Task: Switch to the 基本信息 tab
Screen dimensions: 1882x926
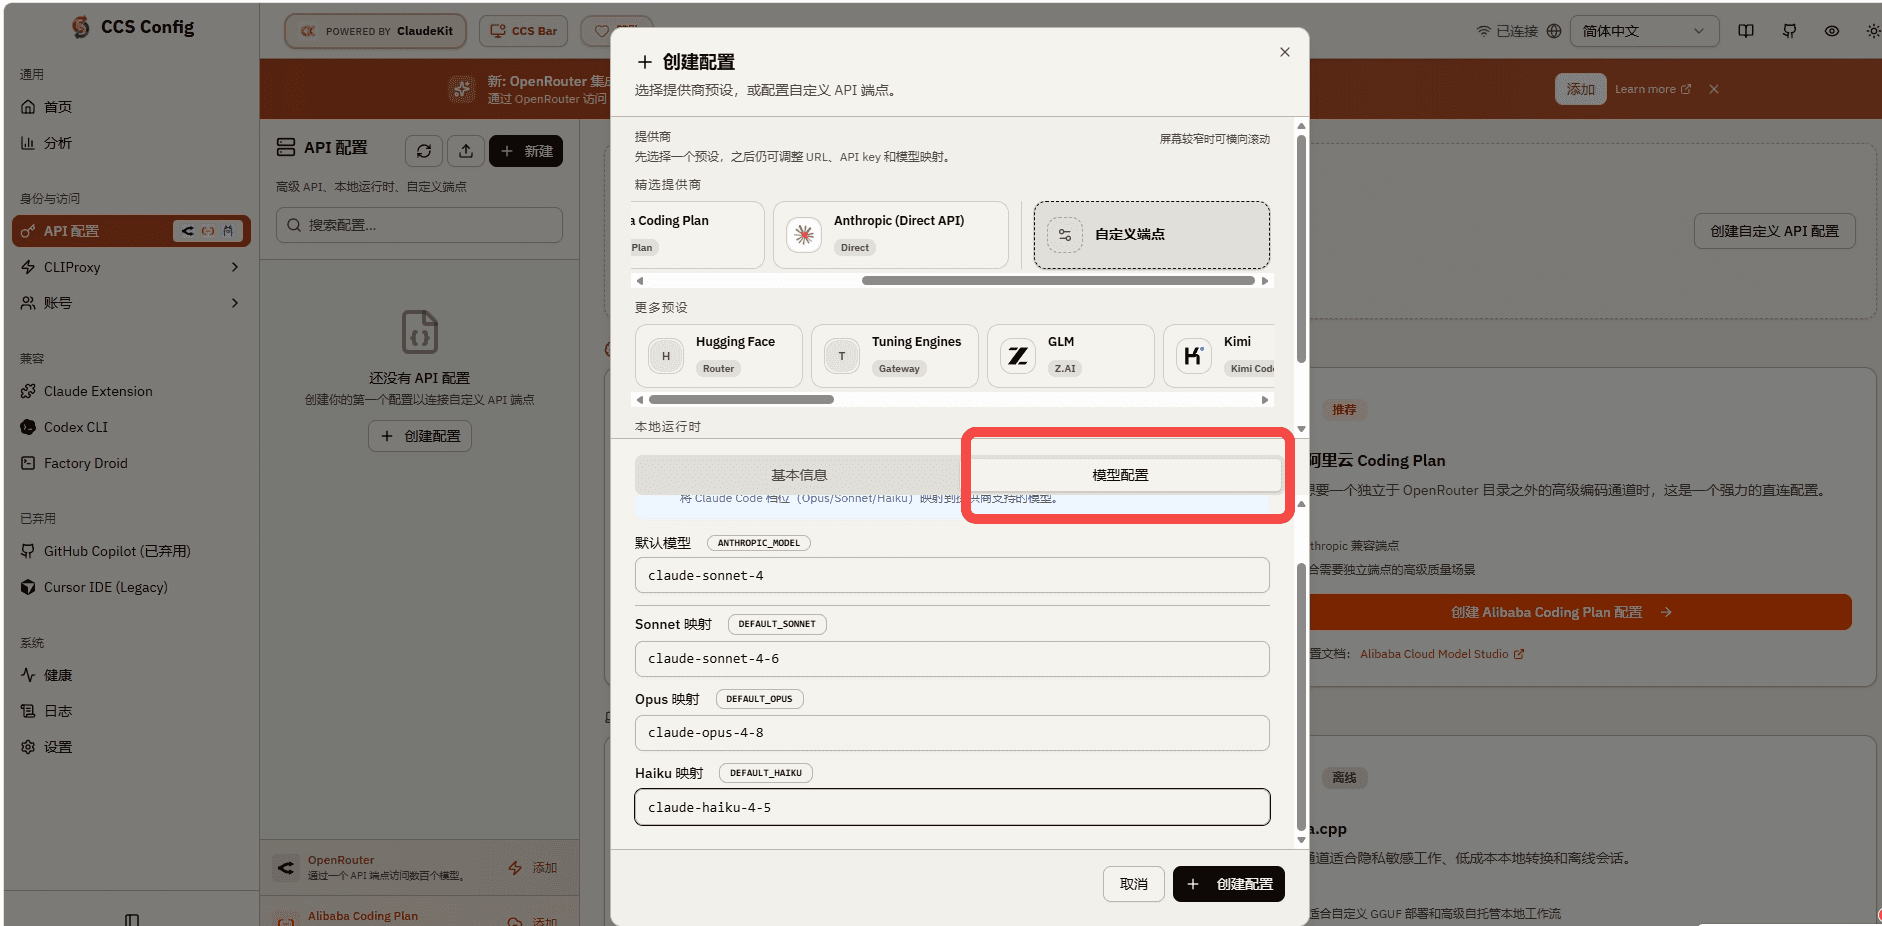Action: point(799,475)
